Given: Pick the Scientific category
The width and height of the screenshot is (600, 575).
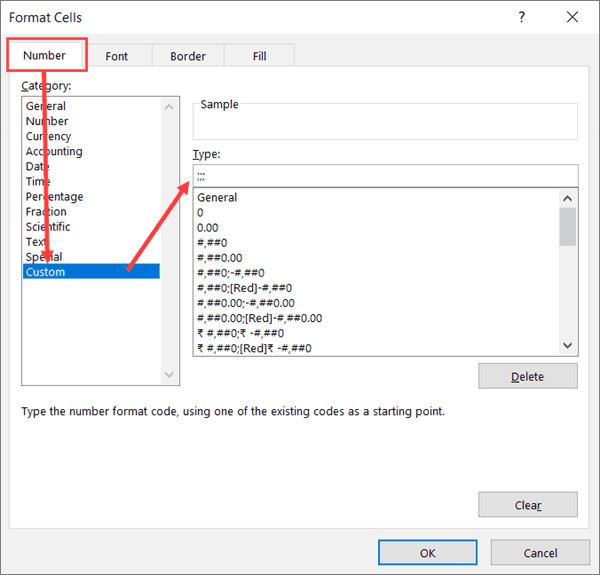Looking at the screenshot, I should pyautogui.click(x=48, y=227).
